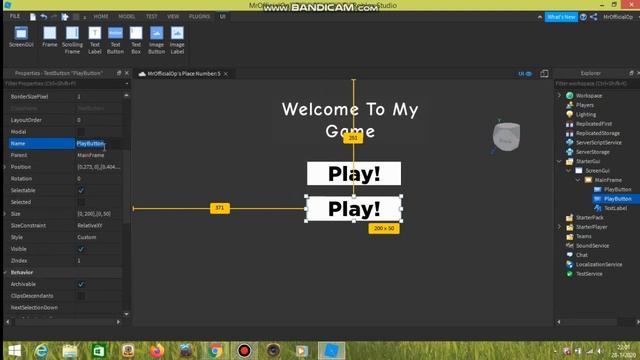Click the Style value Custom
Viewport: 640px width, 360px height.
pos(87,237)
